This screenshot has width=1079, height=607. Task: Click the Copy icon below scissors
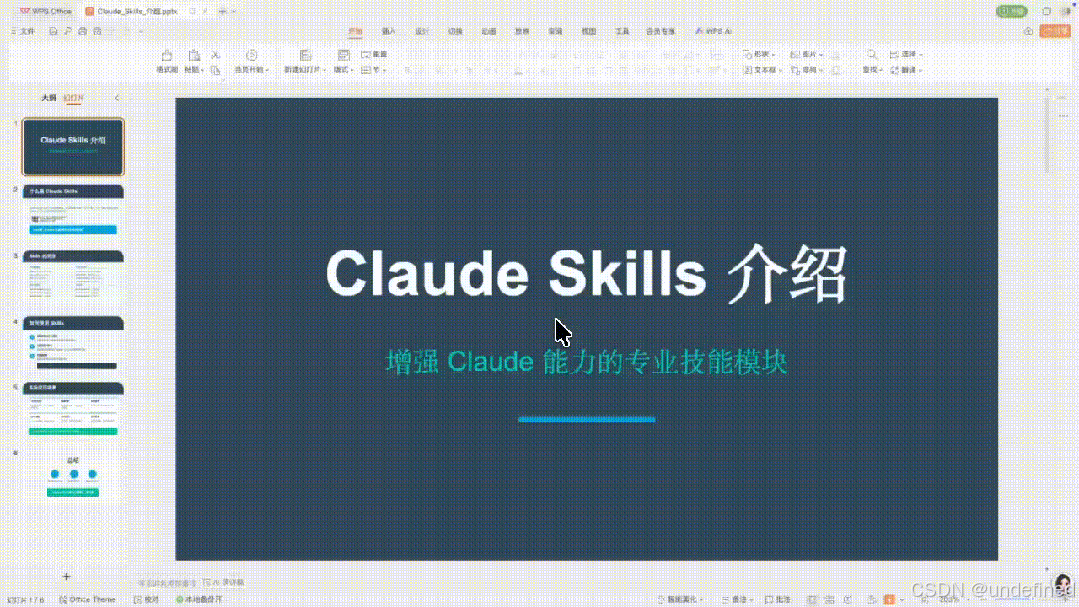(215, 70)
